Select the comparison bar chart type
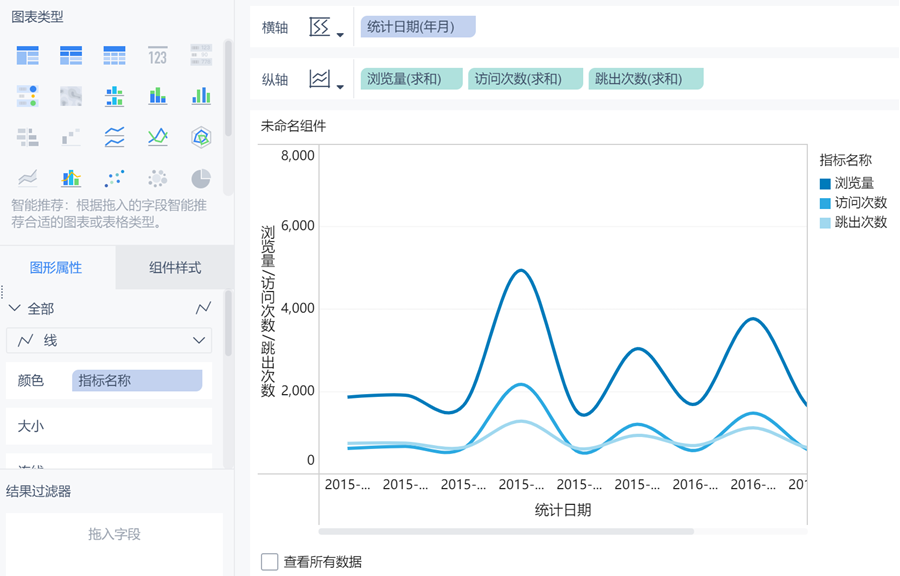The image size is (900, 576). [x=28, y=137]
